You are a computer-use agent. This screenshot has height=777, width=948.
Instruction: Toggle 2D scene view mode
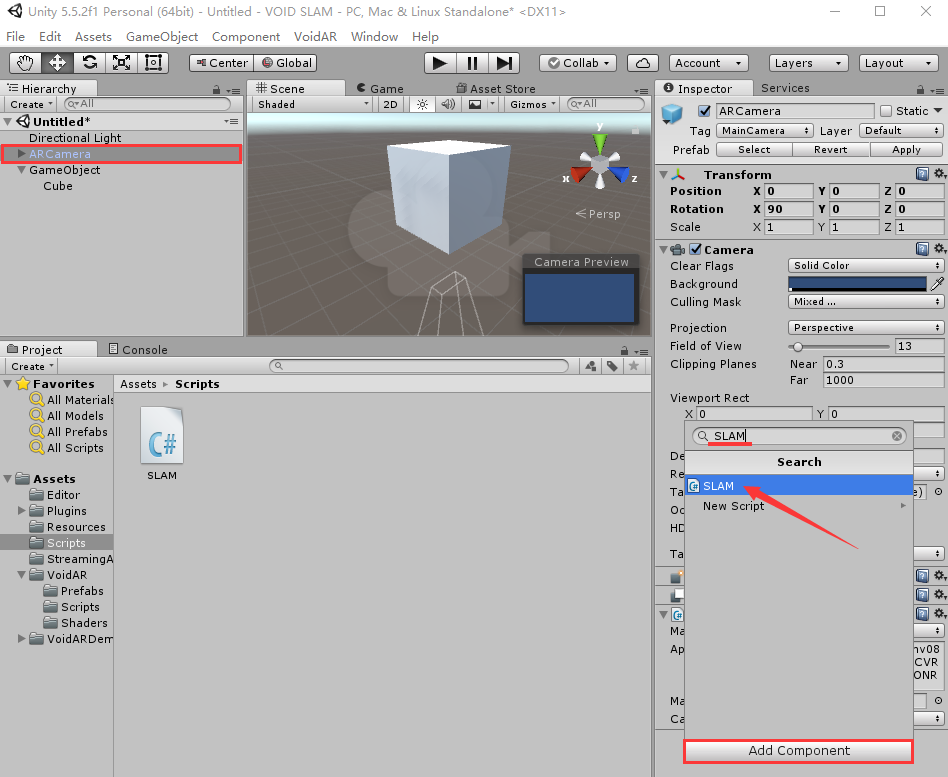pyautogui.click(x=391, y=105)
